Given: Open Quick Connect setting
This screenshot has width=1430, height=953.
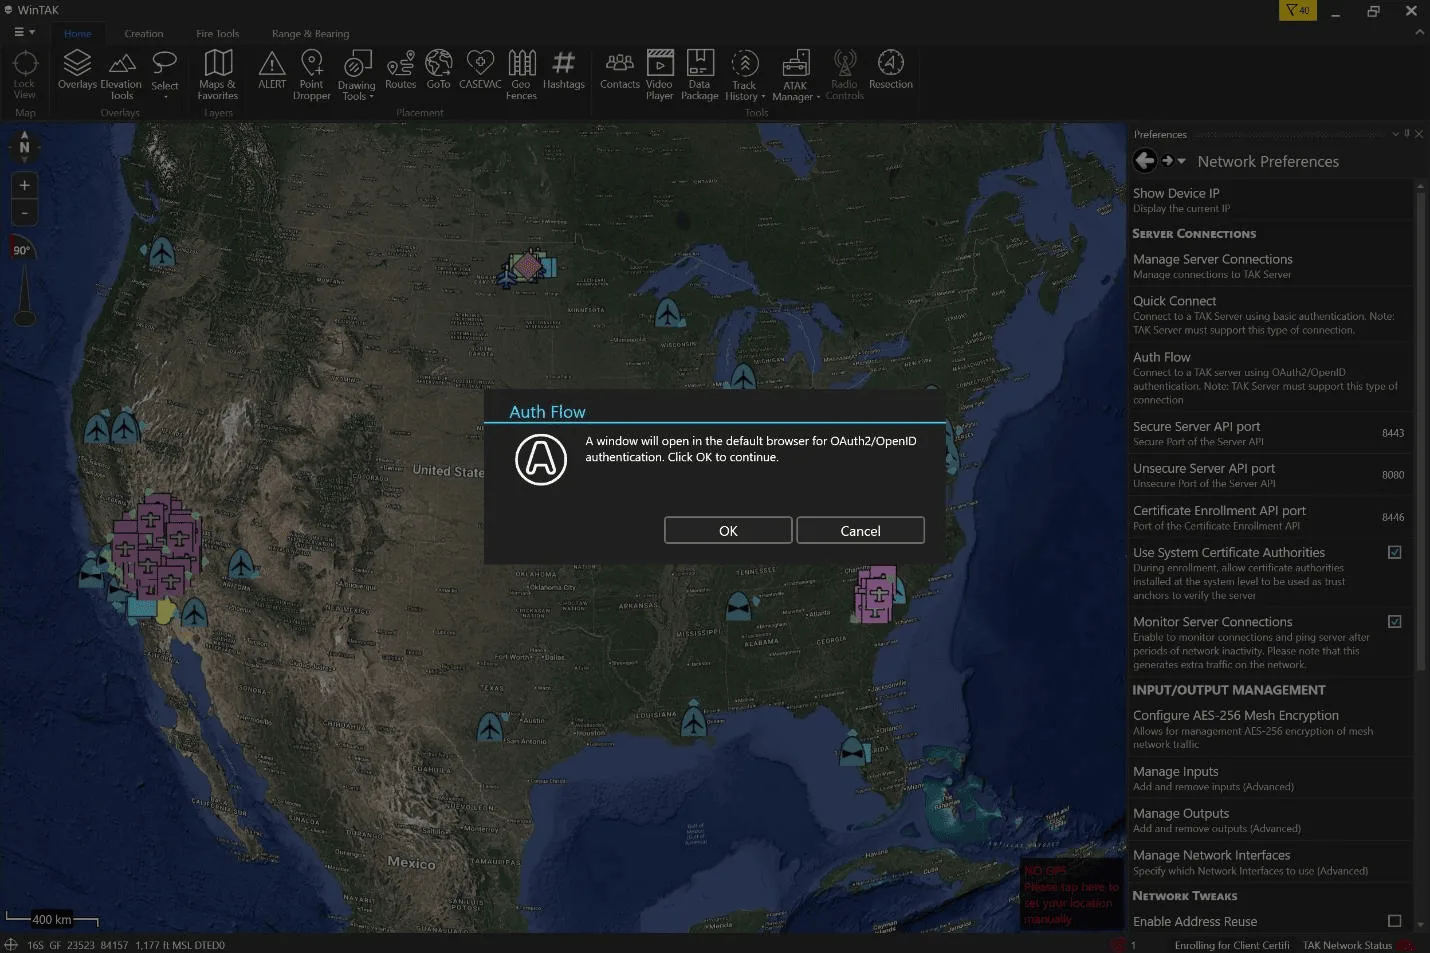Looking at the screenshot, I should [1270, 314].
